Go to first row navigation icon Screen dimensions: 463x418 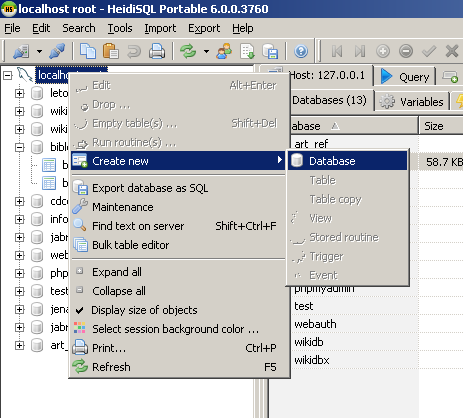point(337,51)
